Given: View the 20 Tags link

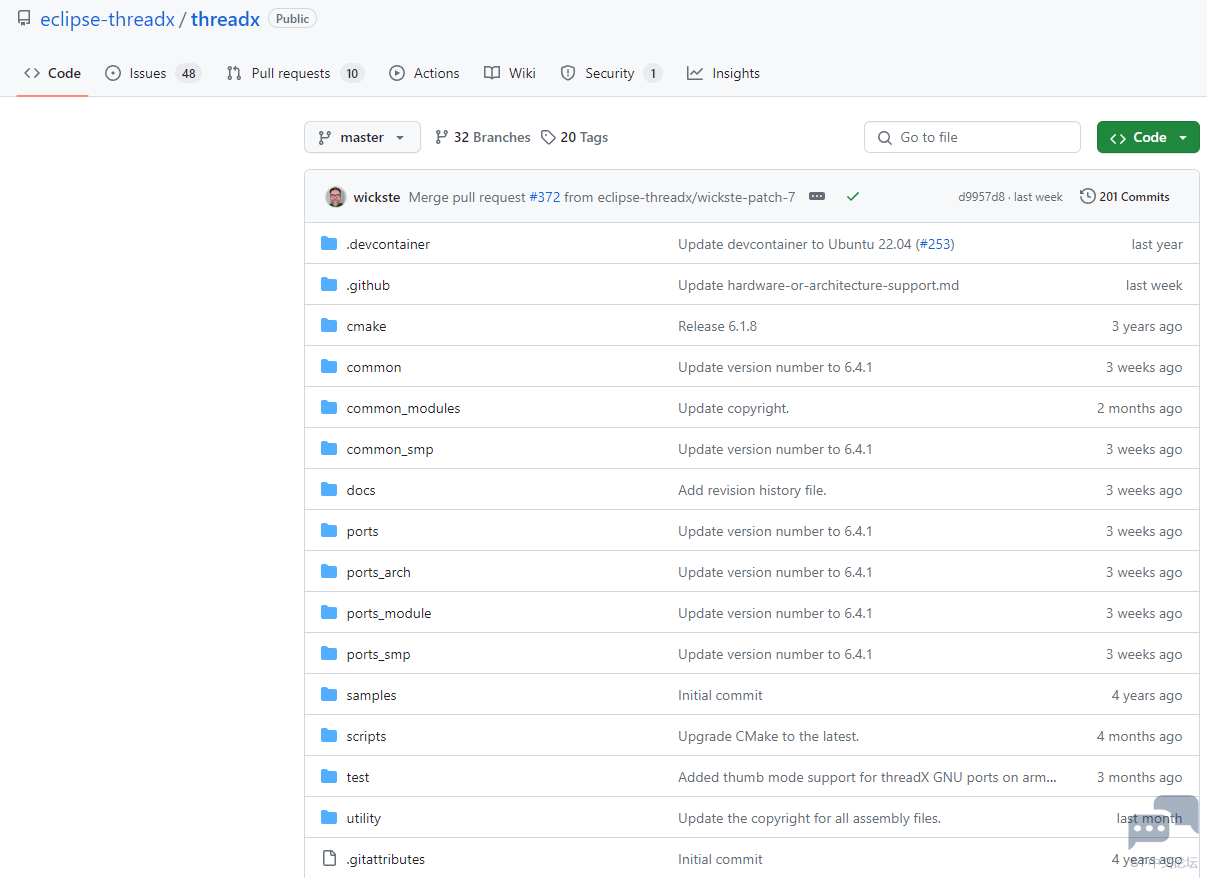Looking at the screenshot, I should pyautogui.click(x=575, y=138).
